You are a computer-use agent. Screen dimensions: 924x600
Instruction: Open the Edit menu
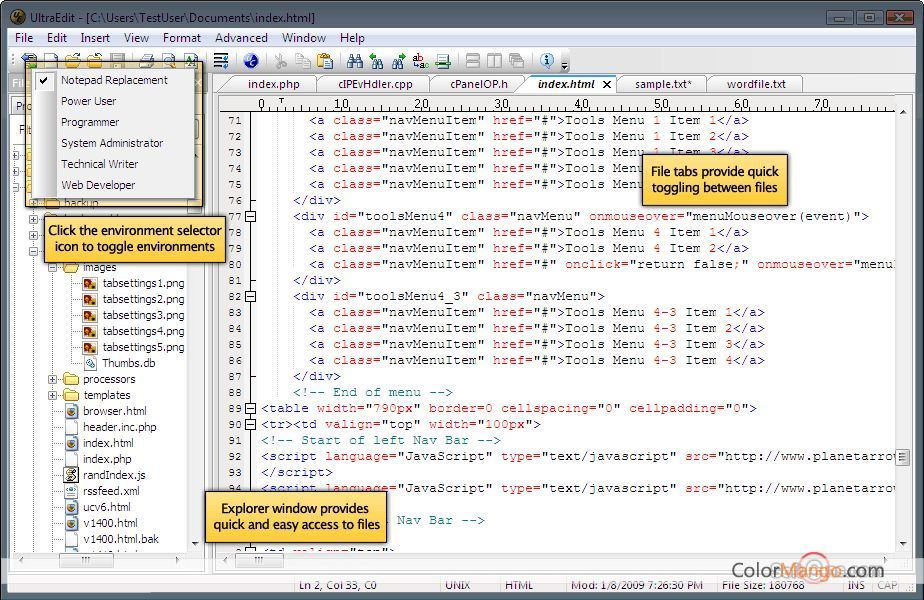pyautogui.click(x=57, y=38)
